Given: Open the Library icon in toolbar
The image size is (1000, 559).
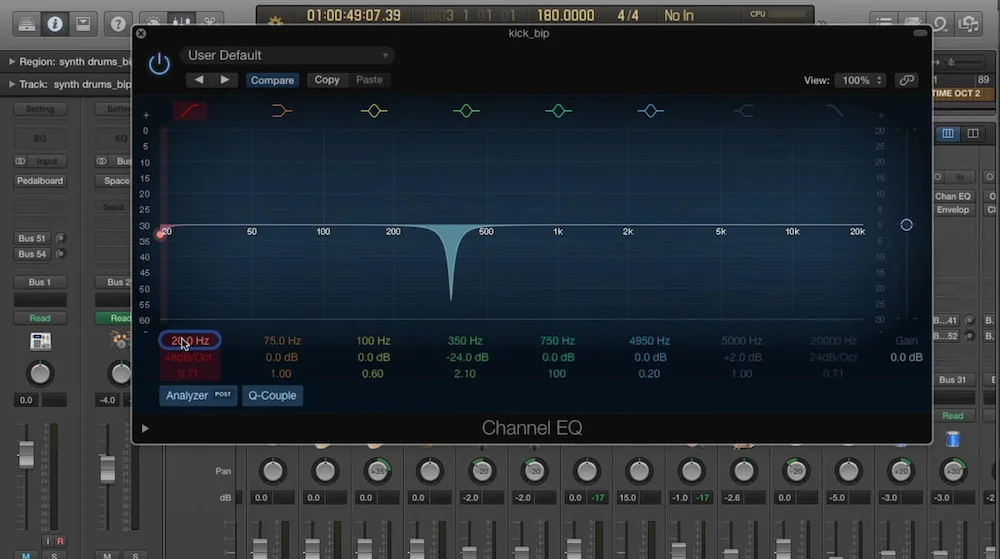Looking at the screenshot, I should [x=27, y=24].
